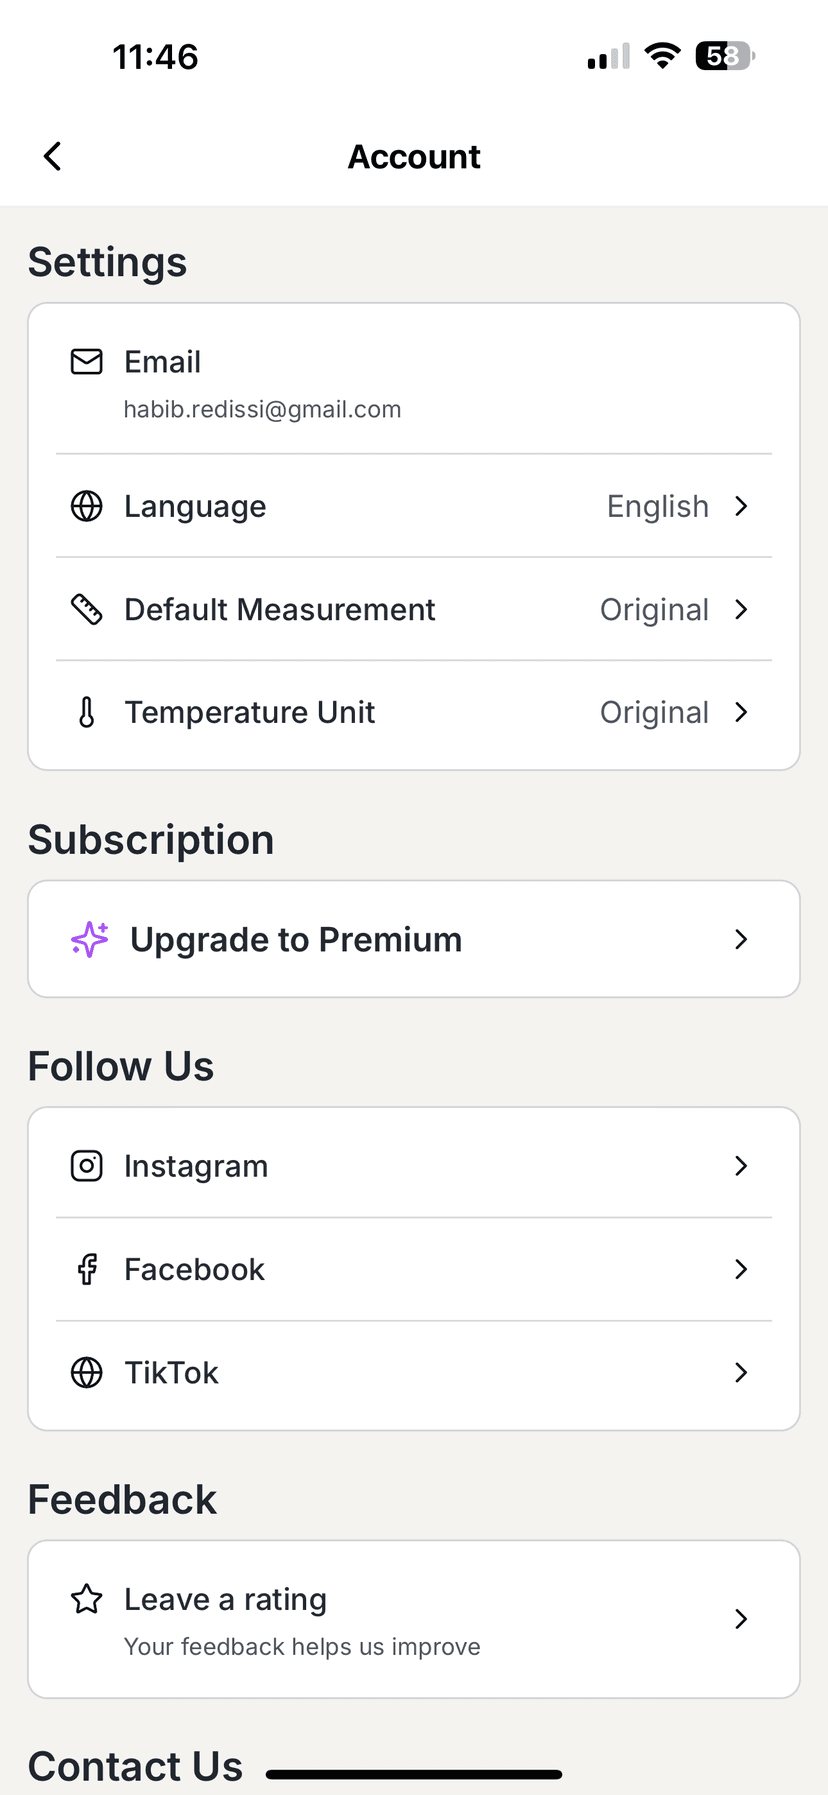Tap the Wi-Fi status bar icon
Image resolution: width=828 pixels, height=1795 pixels.
662,56
